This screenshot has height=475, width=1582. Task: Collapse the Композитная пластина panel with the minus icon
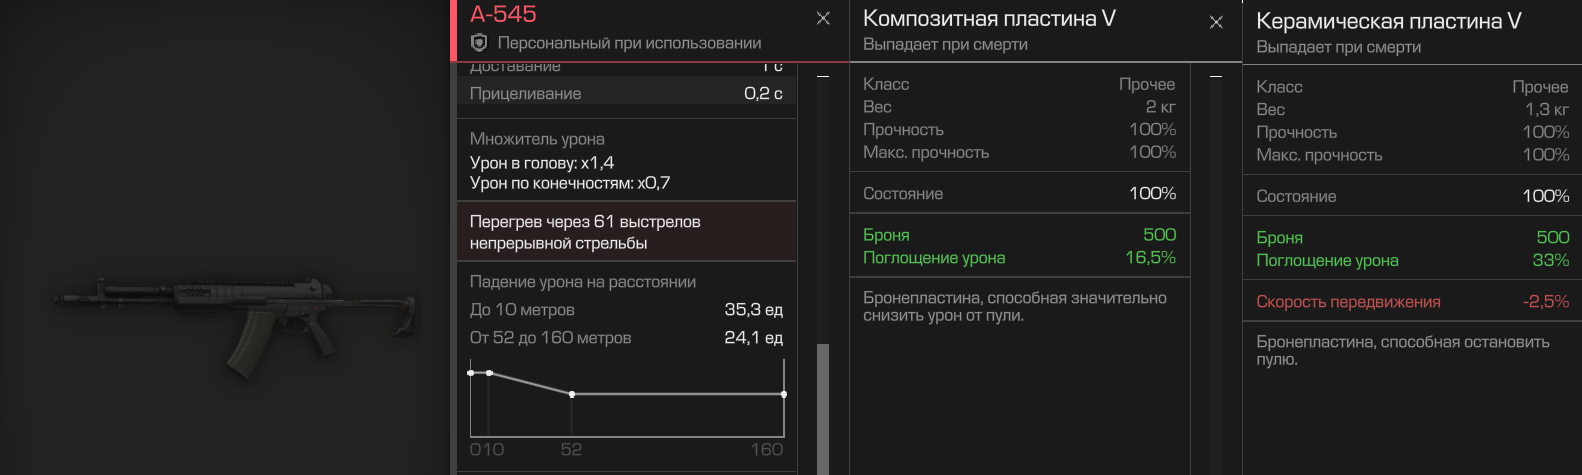click(1216, 76)
